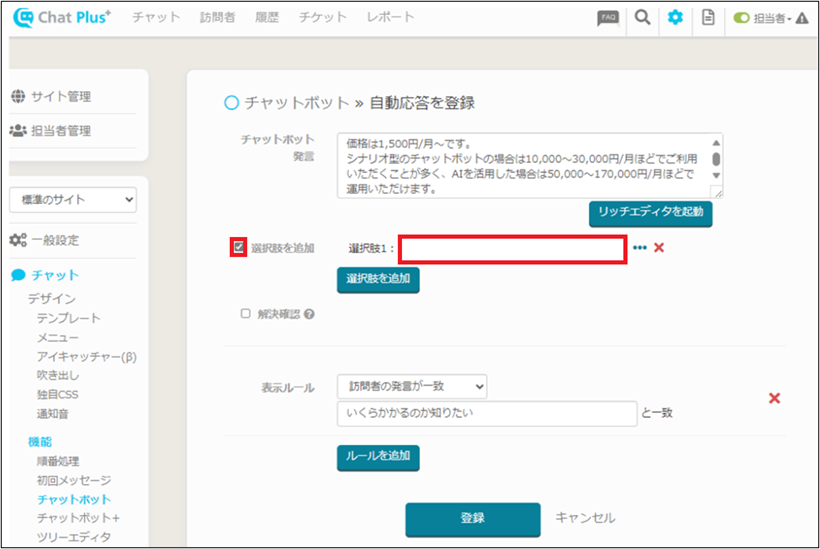Open the レポート menu
The width and height of the screenshot is (820, 549).
390,18
